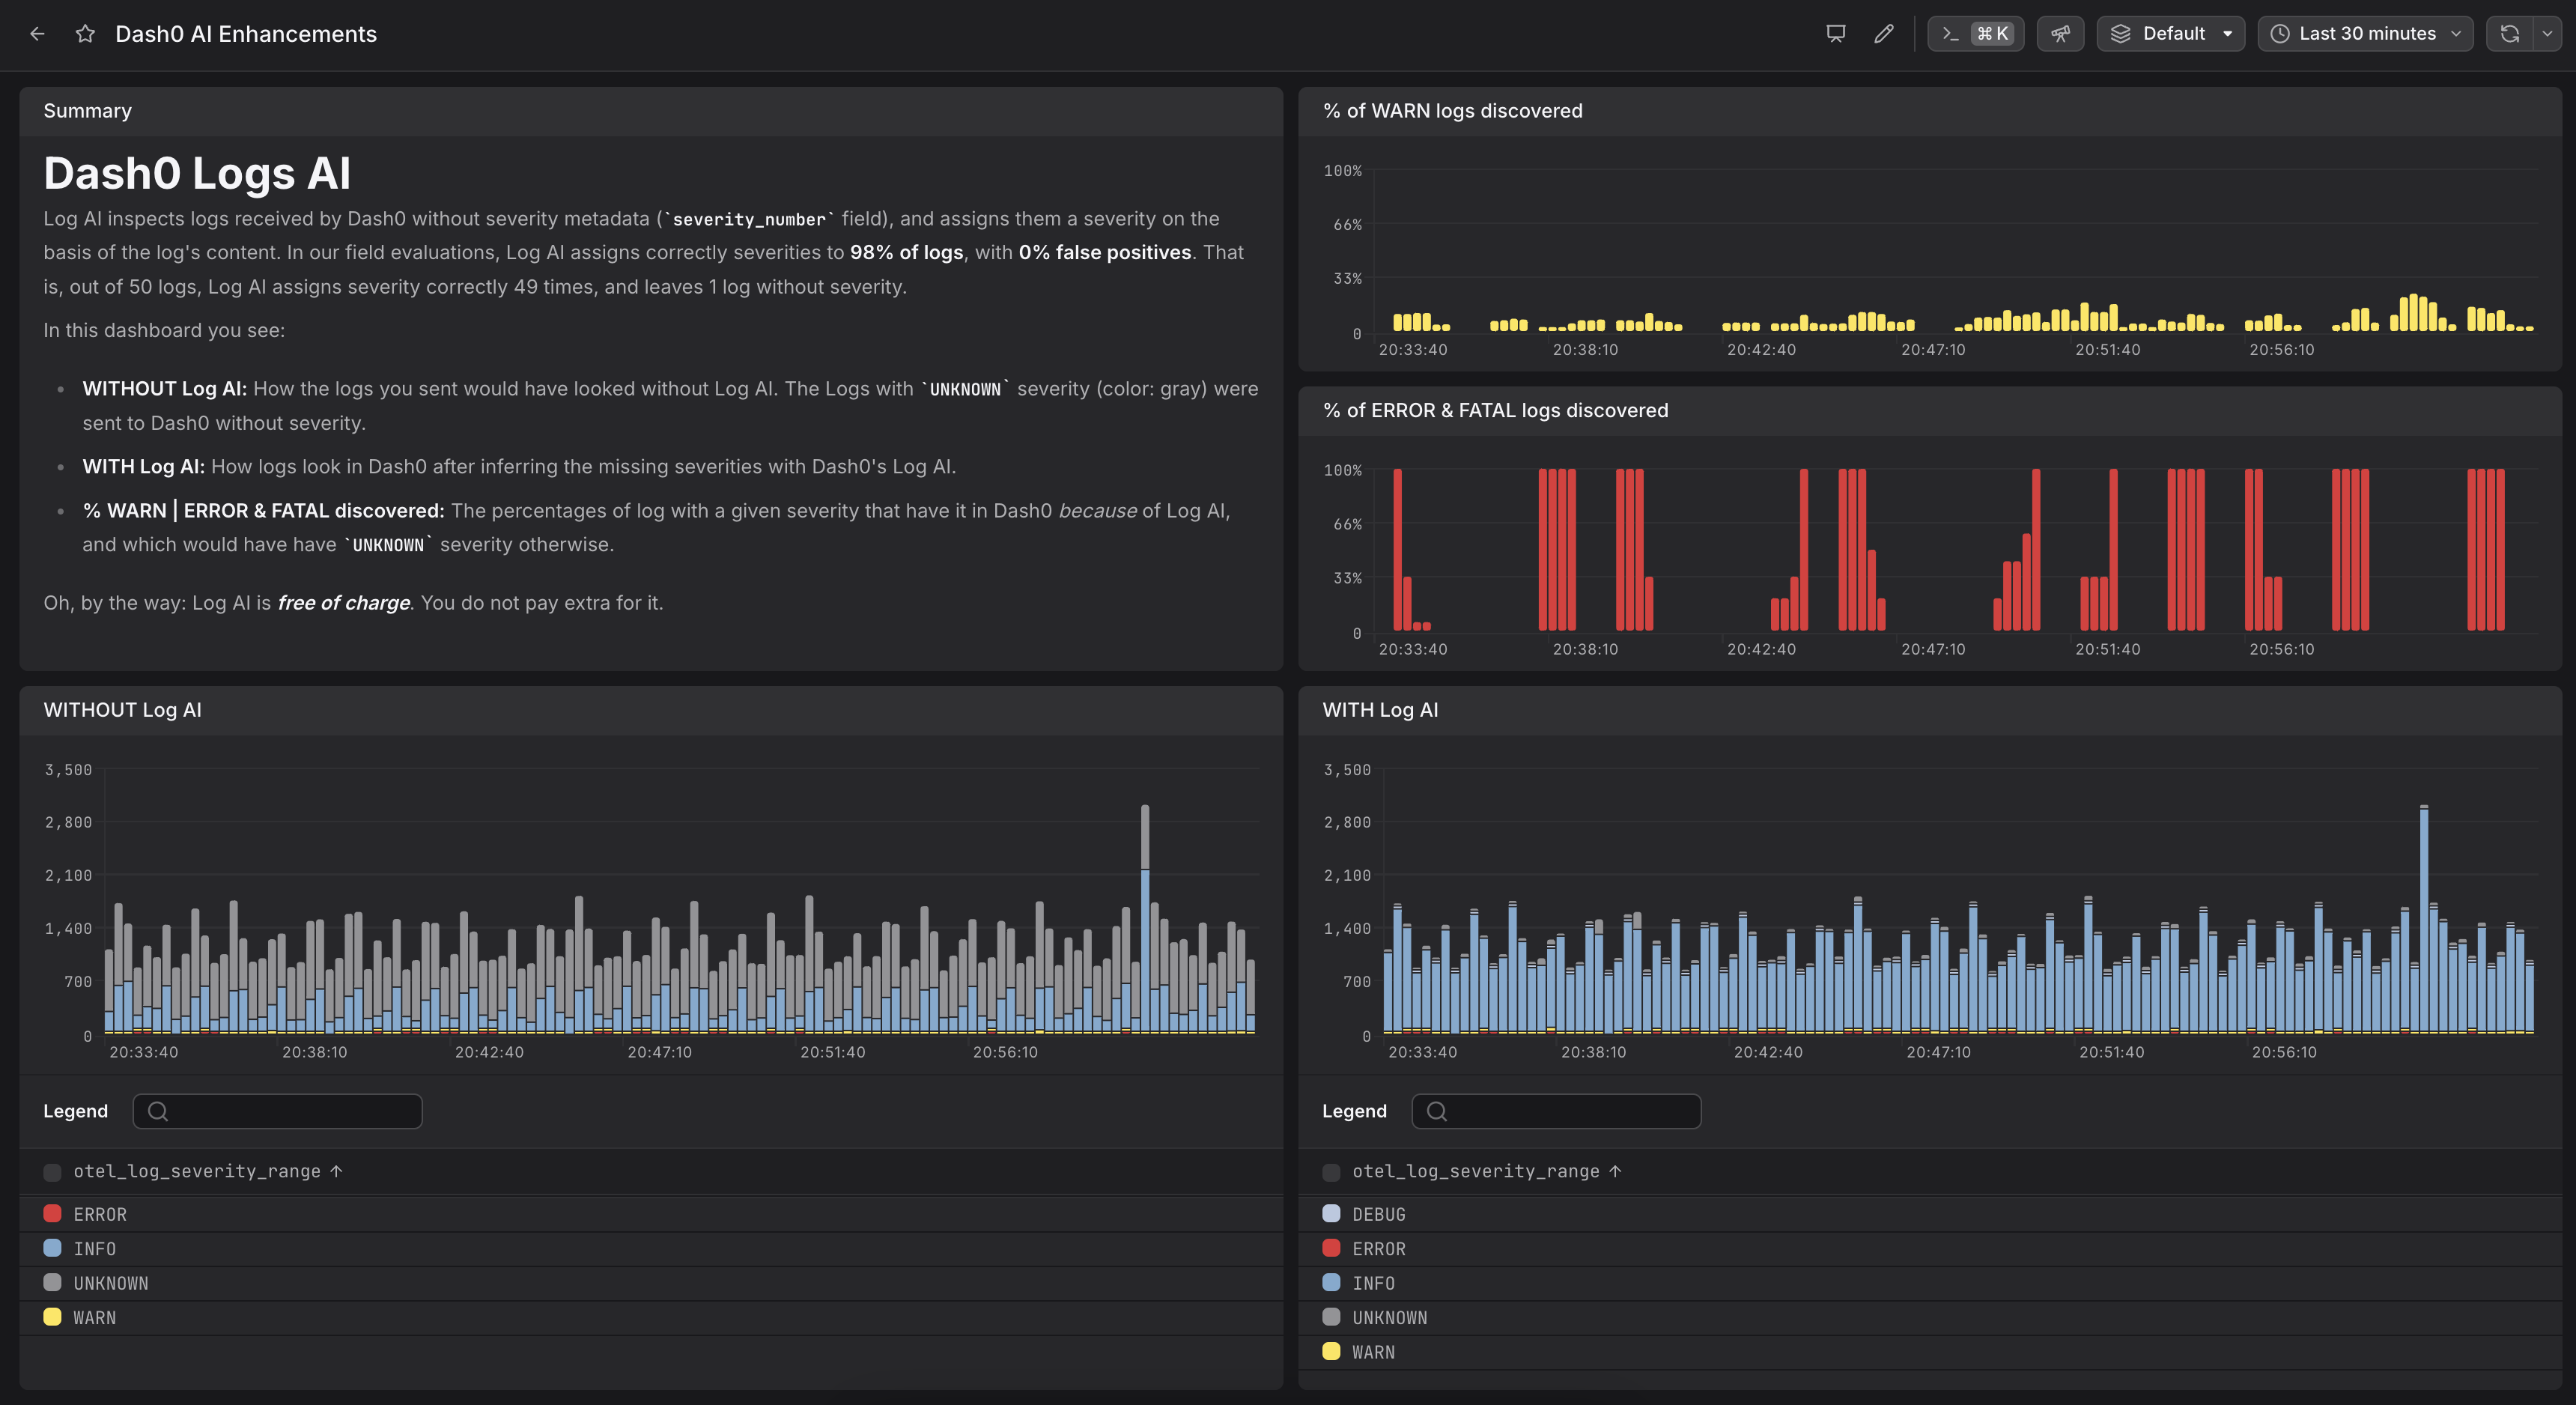Go back using the arrow icon
This screenshot has width=2576, height=1405.
pos(37,34)
